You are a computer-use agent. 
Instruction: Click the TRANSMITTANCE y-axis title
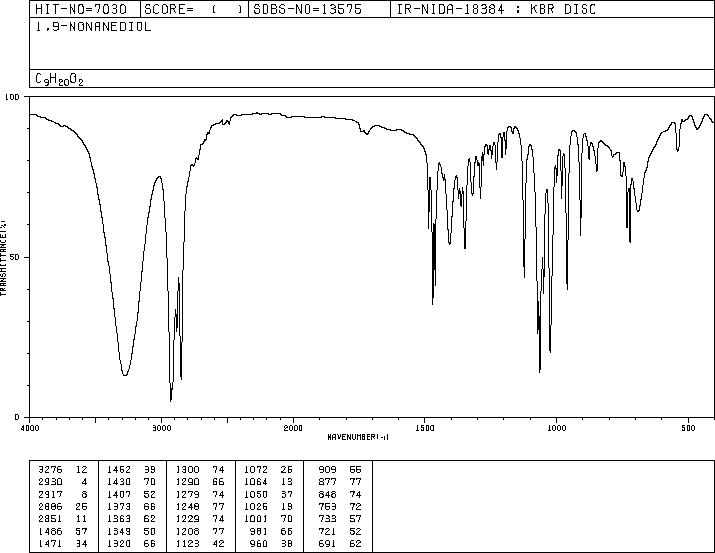point(3,258)
